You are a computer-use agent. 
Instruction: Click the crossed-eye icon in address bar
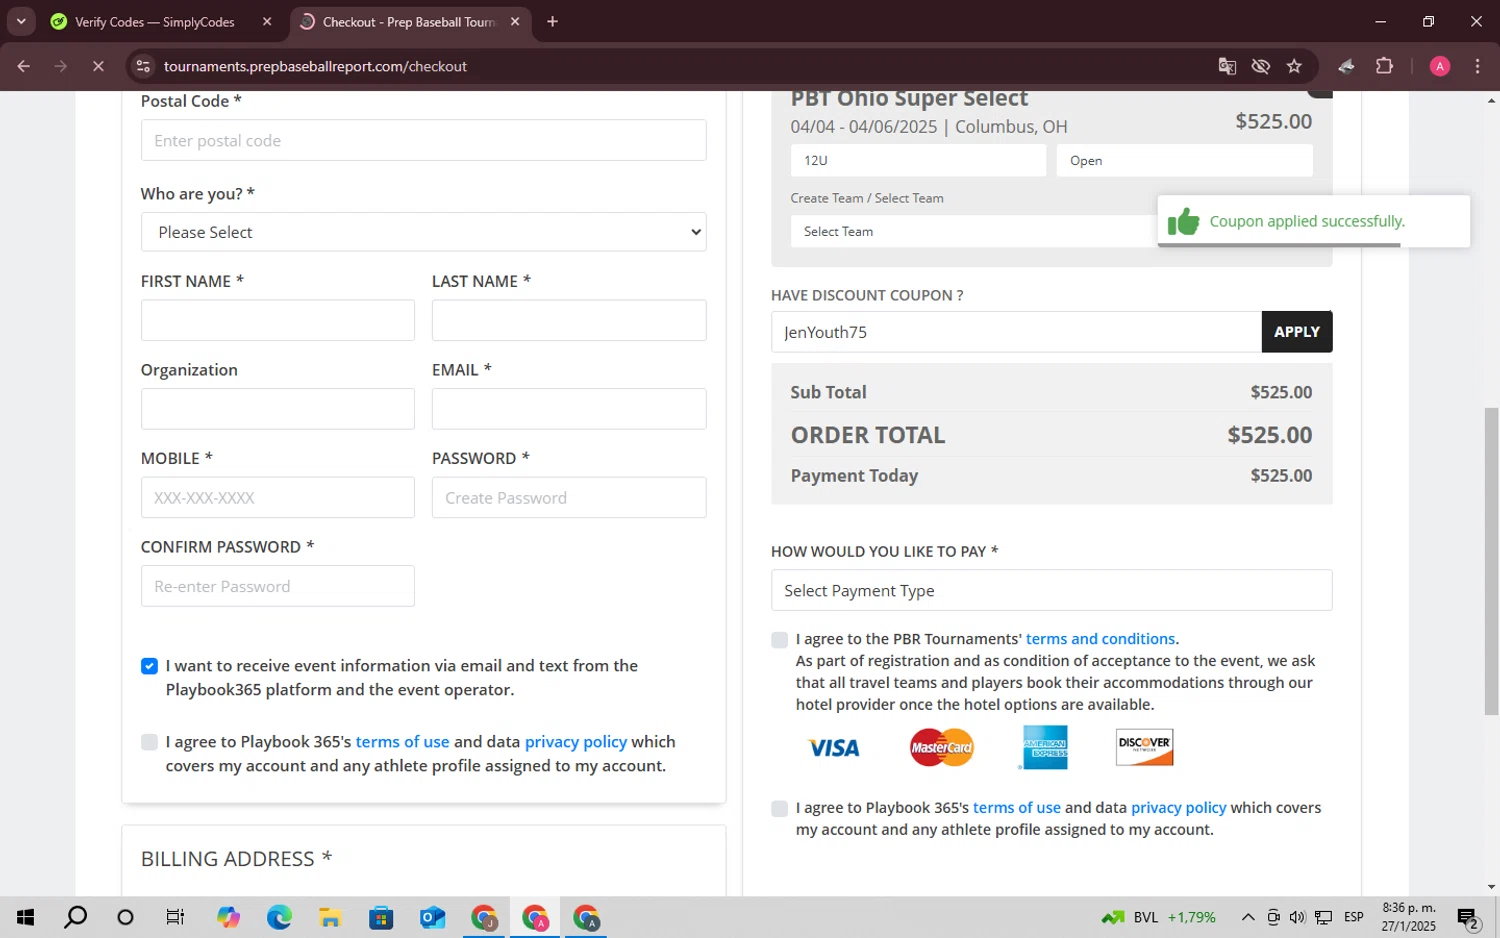[1261, 66]
